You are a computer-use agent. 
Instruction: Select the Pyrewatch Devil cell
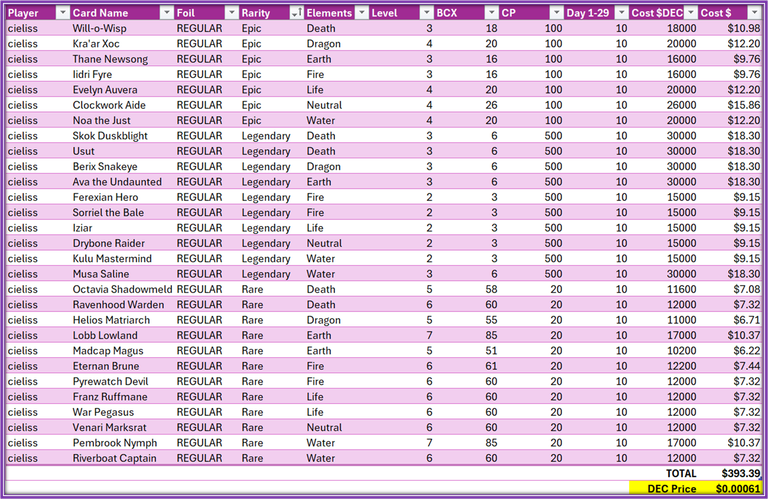(122, 381)
